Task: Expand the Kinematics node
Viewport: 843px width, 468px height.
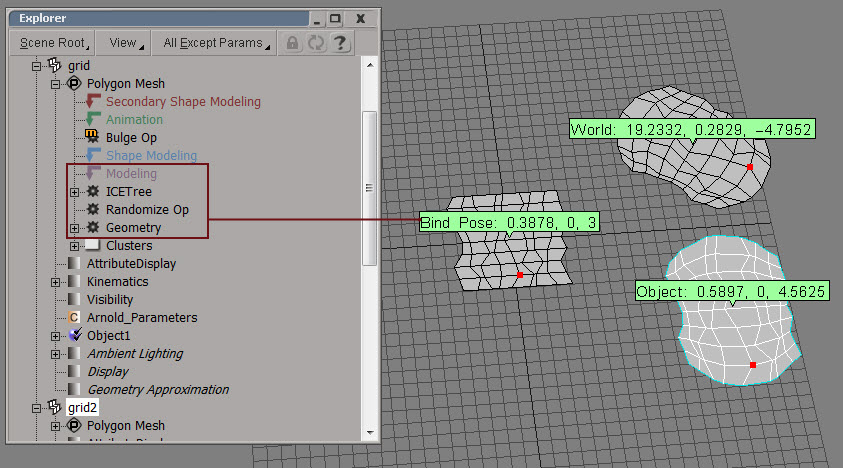Action: (56, 282)
